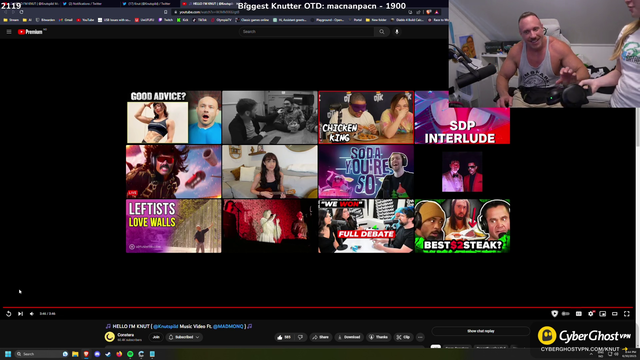The height and width of the screenshot is (360, 640).
Task: Seek using the red progress bar
Action: pos(318,307)
